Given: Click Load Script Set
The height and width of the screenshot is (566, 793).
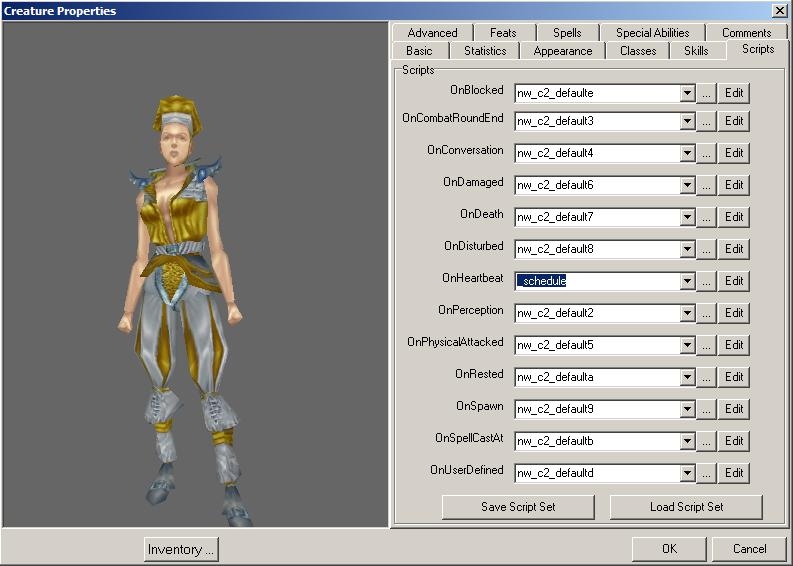Looking at the screenshot, I should click(x=686, y=507).
